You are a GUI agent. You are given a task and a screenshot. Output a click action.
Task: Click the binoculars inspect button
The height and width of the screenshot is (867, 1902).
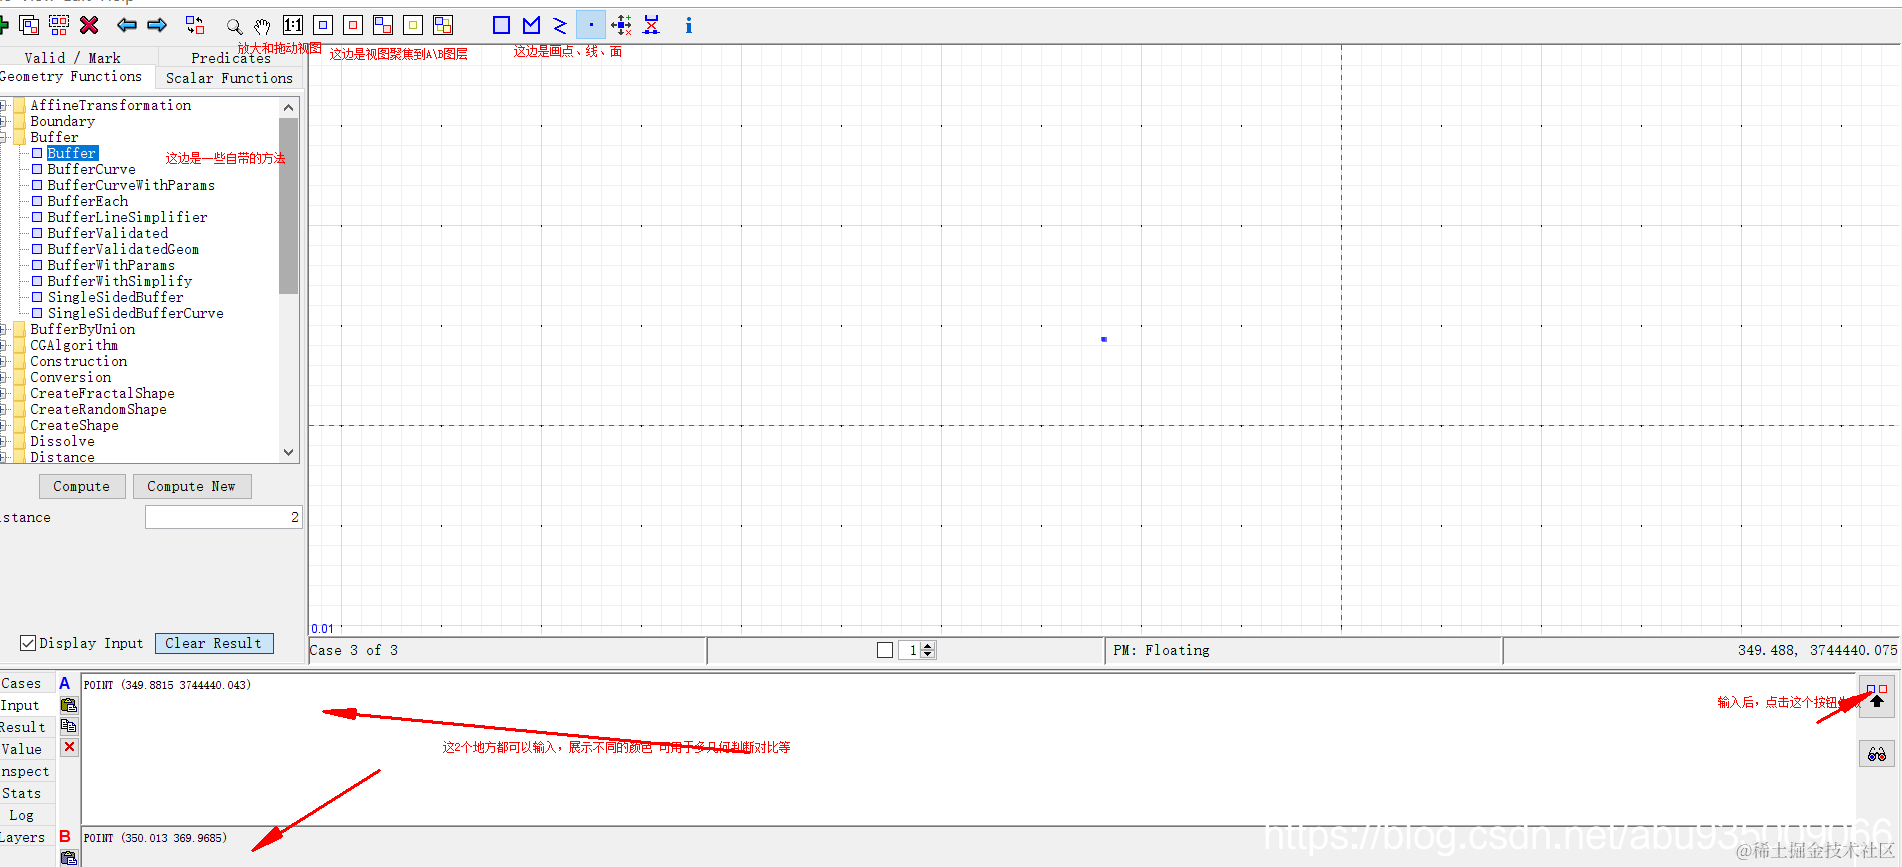tap(1877, 754)
